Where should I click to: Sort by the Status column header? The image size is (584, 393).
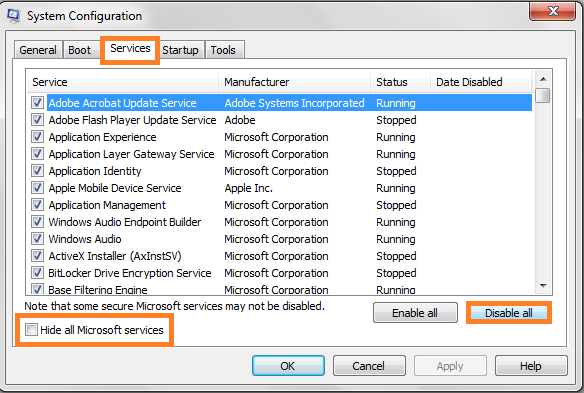pos(401,82)
